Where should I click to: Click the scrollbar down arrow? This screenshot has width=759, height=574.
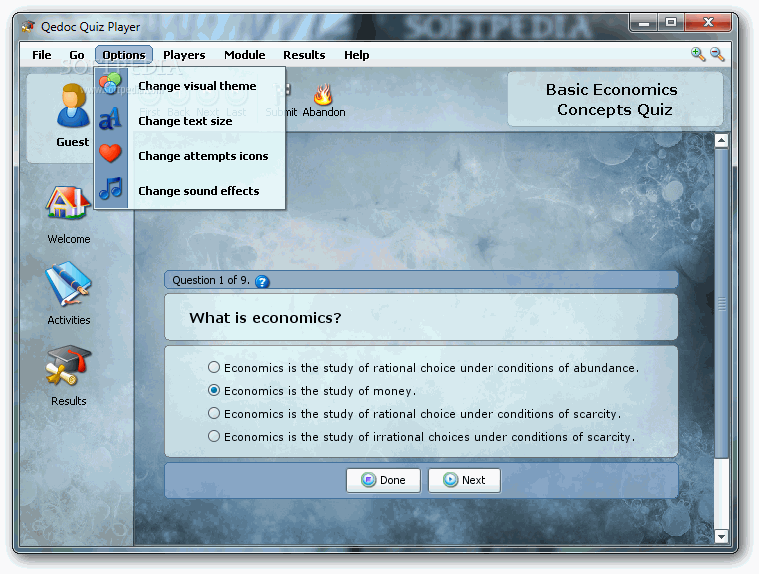tap(721, 536)
